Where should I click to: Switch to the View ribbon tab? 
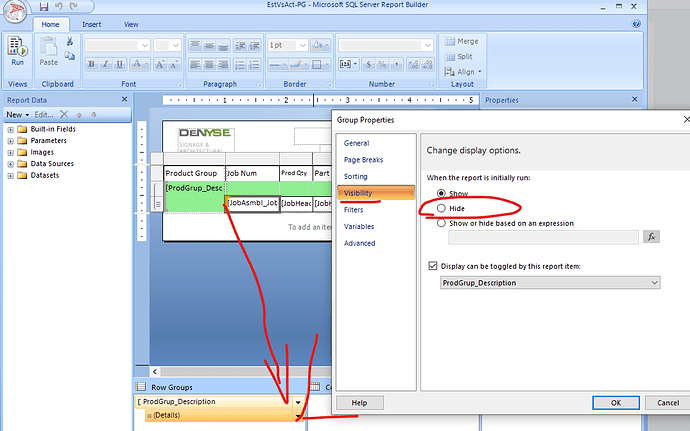click(x=131, y=25)
